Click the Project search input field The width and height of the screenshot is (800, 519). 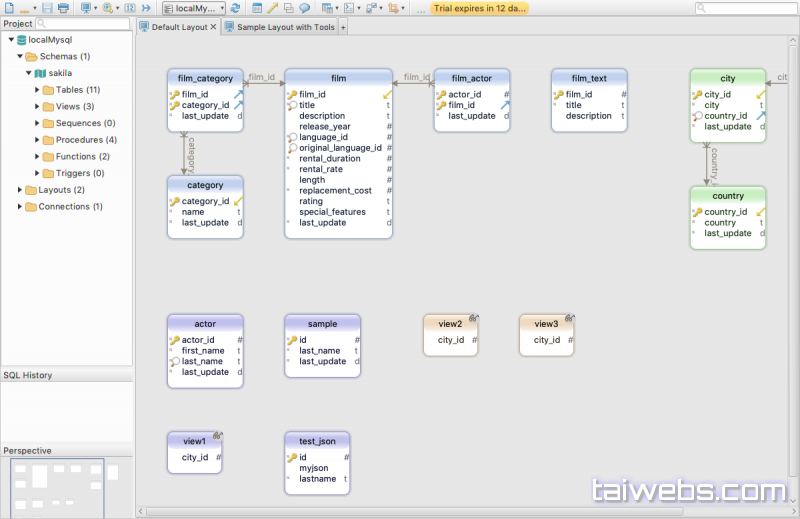point(82,23)
